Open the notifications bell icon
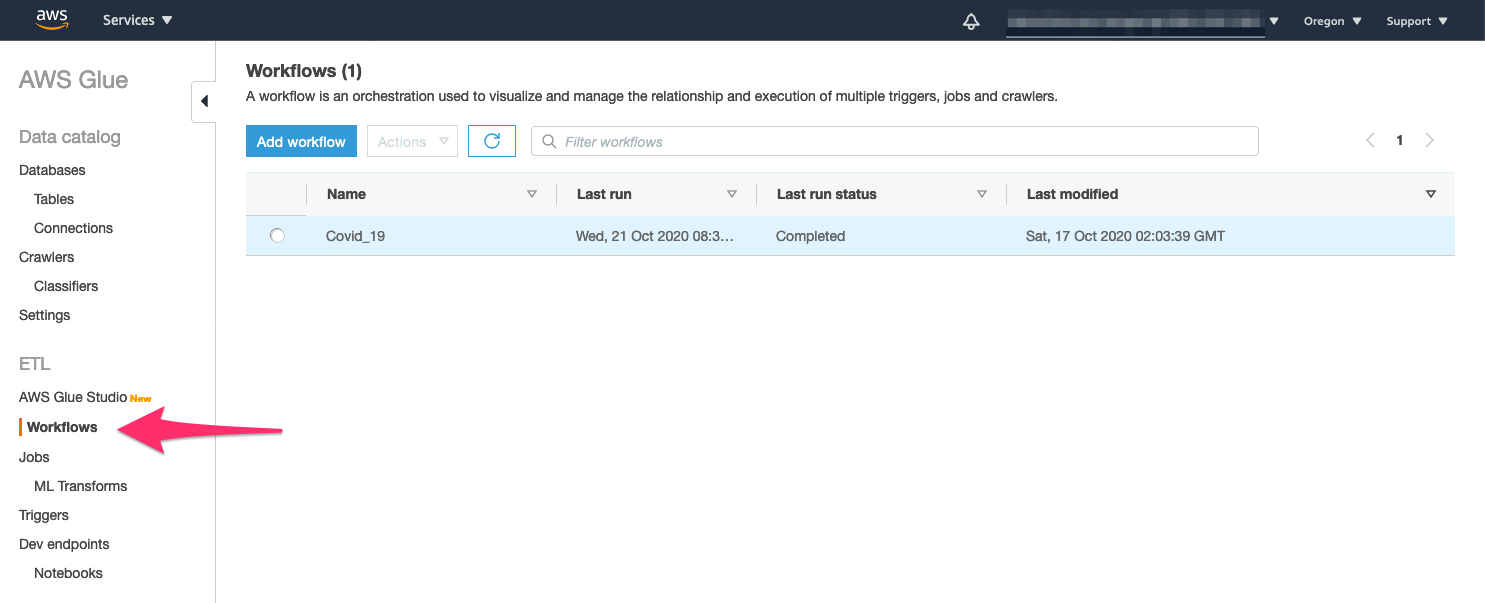Viewport: 1485px width, 603px height. pyautogui.click(x=971, y=21)
